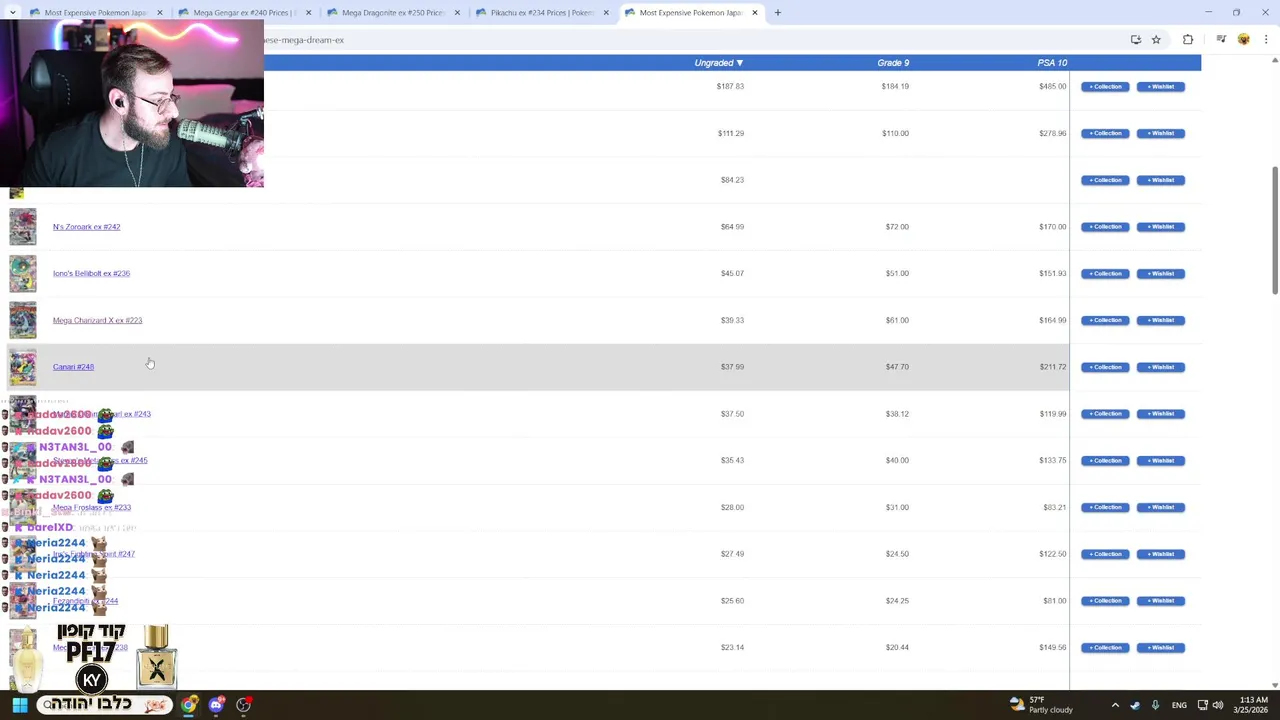1280x720 pixels.
Task: Open Mega Charizard X ex #223 link
Action: click(97, 320)
